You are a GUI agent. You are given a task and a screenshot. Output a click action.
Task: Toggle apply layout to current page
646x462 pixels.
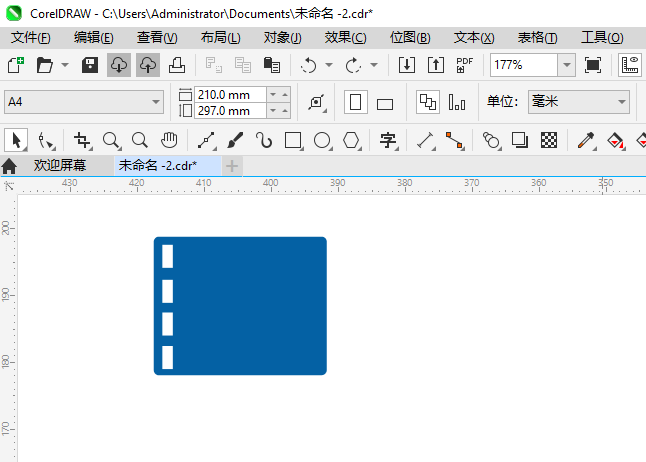[457, 102]
